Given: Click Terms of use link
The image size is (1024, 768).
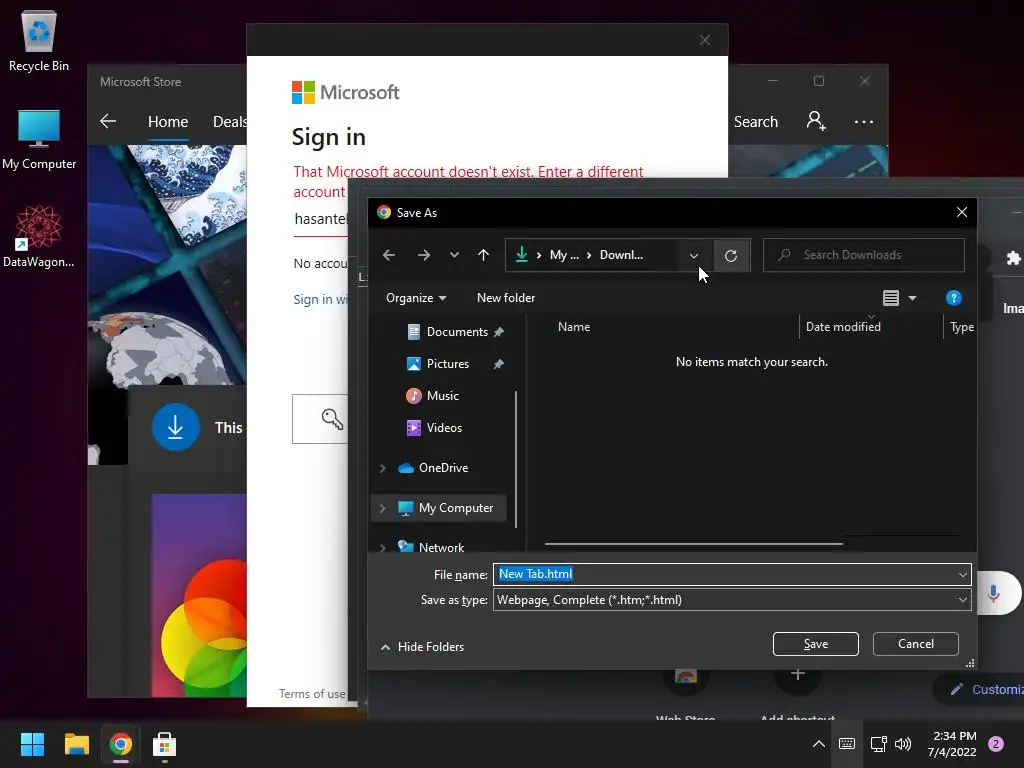Looking at the screenshot, I should coord(312,694).
